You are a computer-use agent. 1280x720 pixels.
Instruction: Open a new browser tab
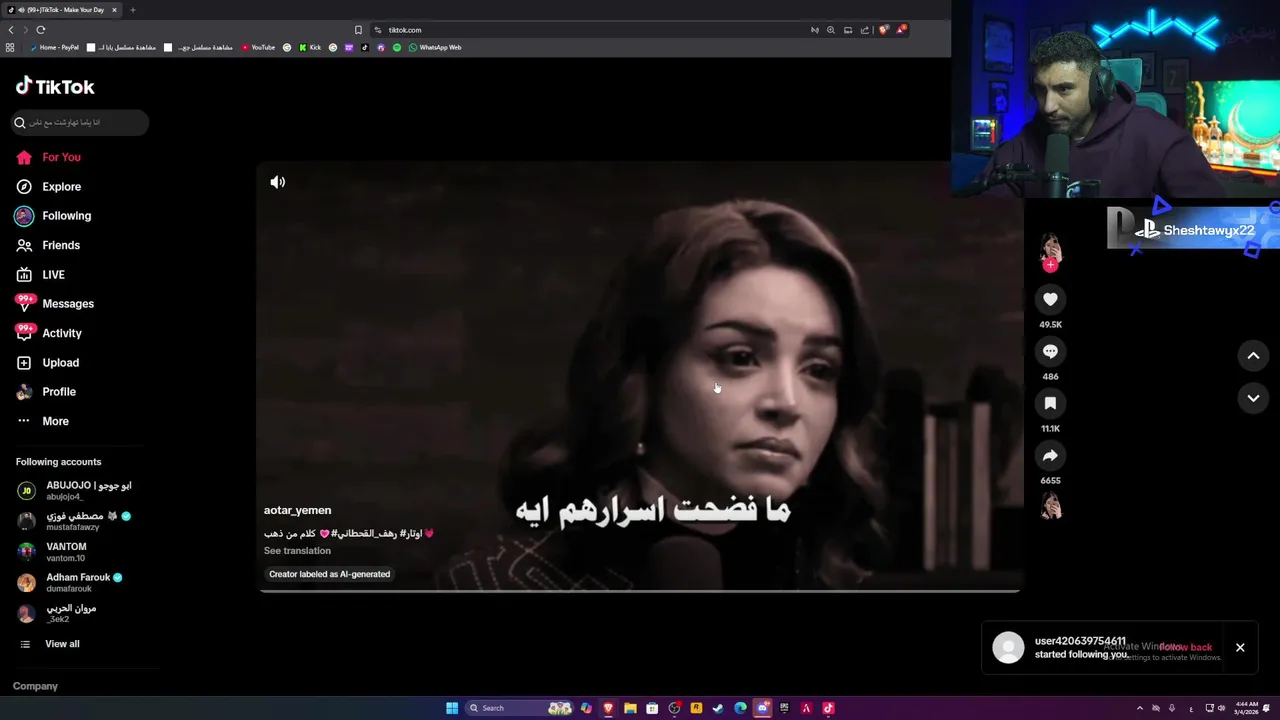(133, 10)
